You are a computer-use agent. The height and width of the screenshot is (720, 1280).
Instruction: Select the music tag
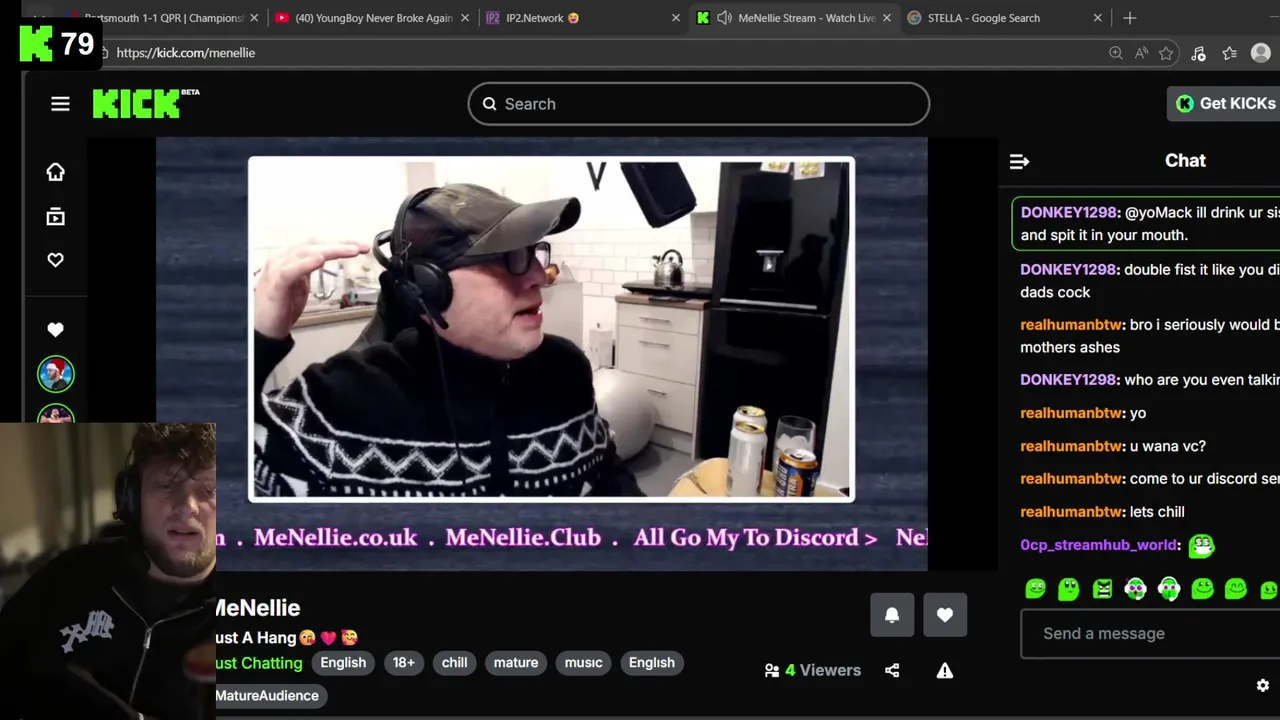pyautogui.click(x=583, y=663)
